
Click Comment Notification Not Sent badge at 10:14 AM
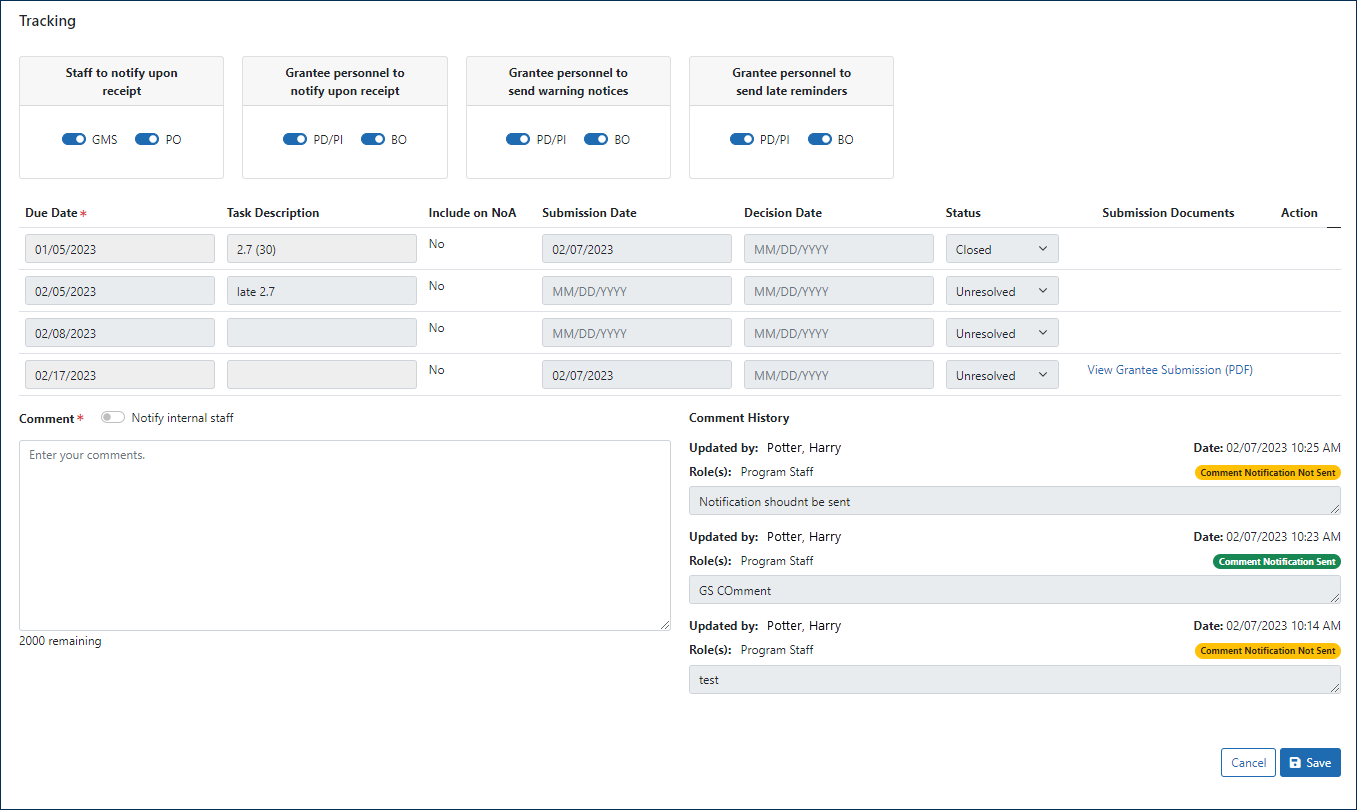(1268, 651)
